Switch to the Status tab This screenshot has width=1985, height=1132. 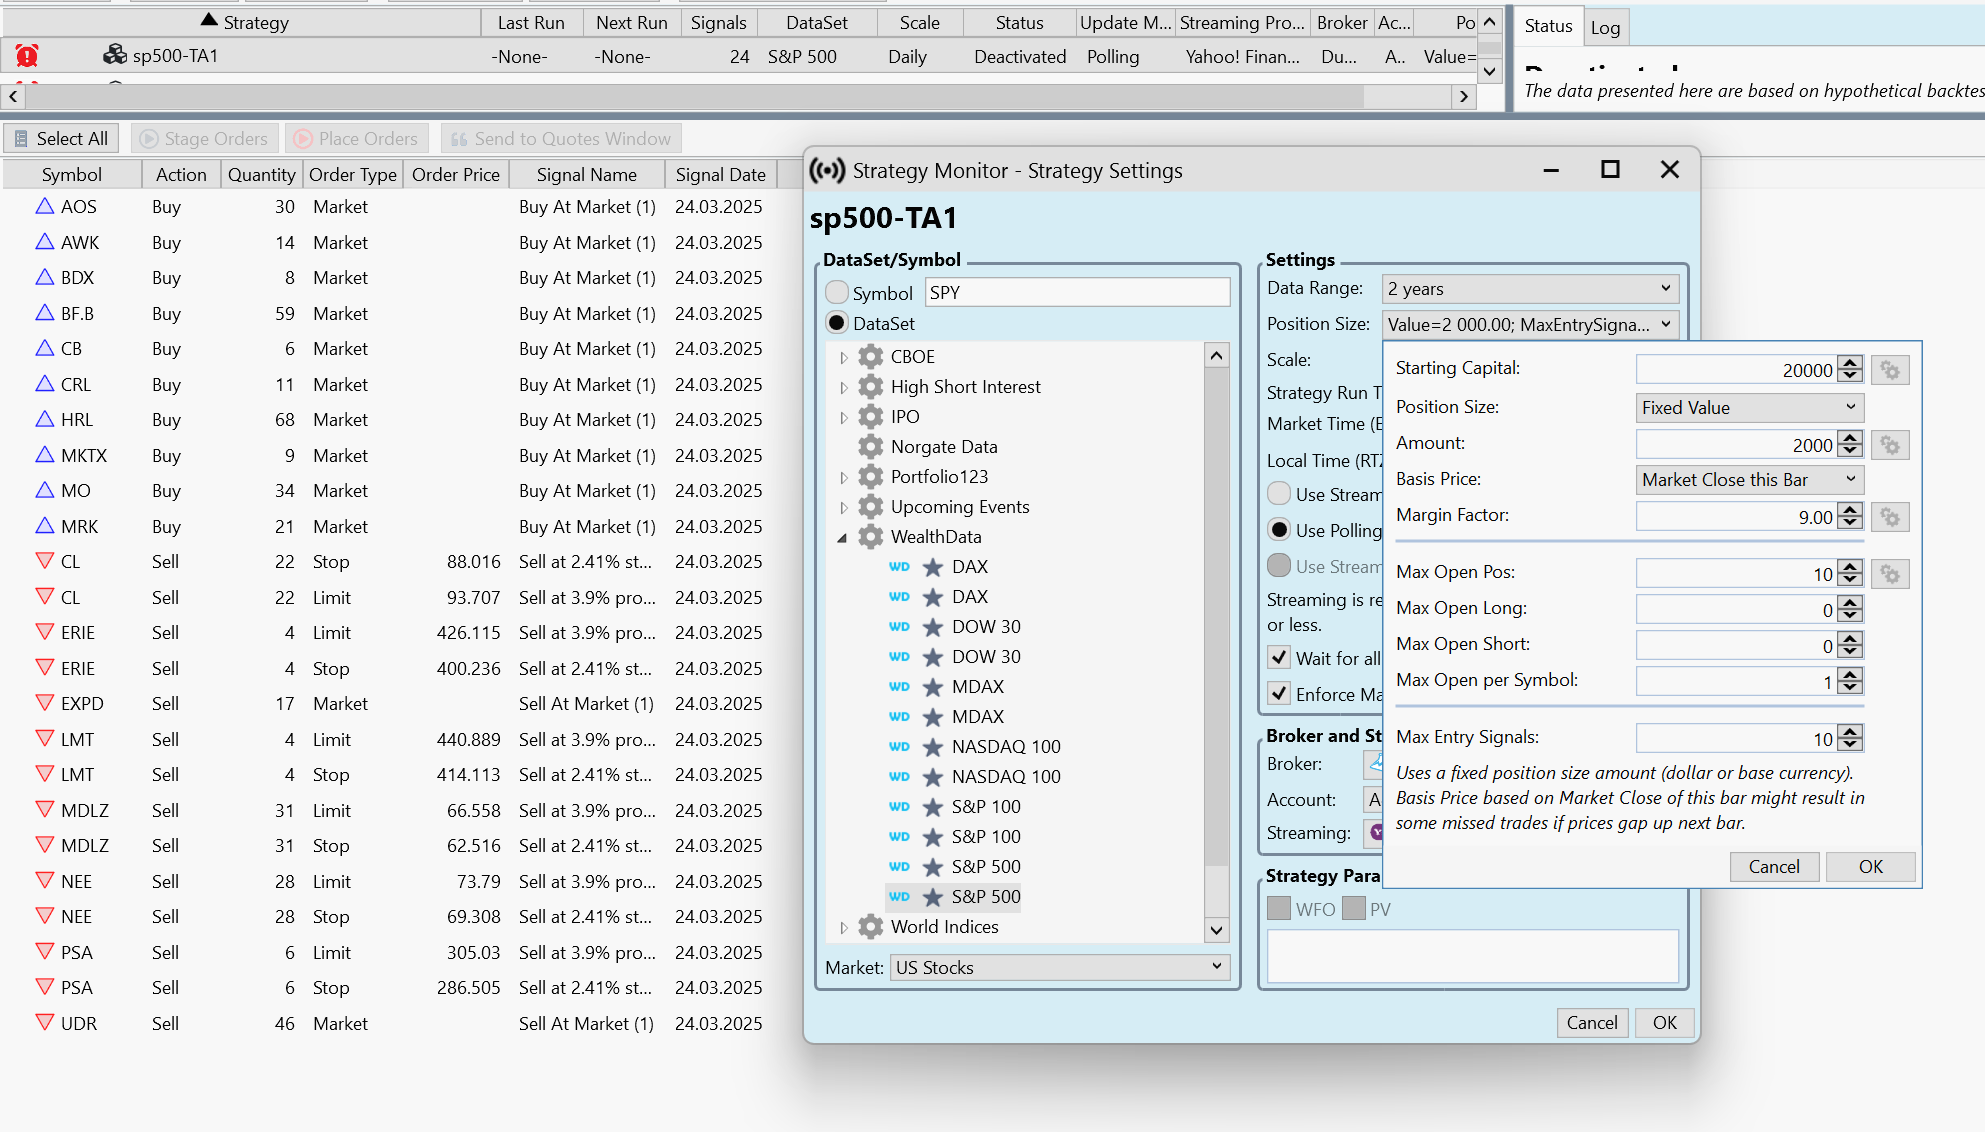click(x=1548, y=26)
